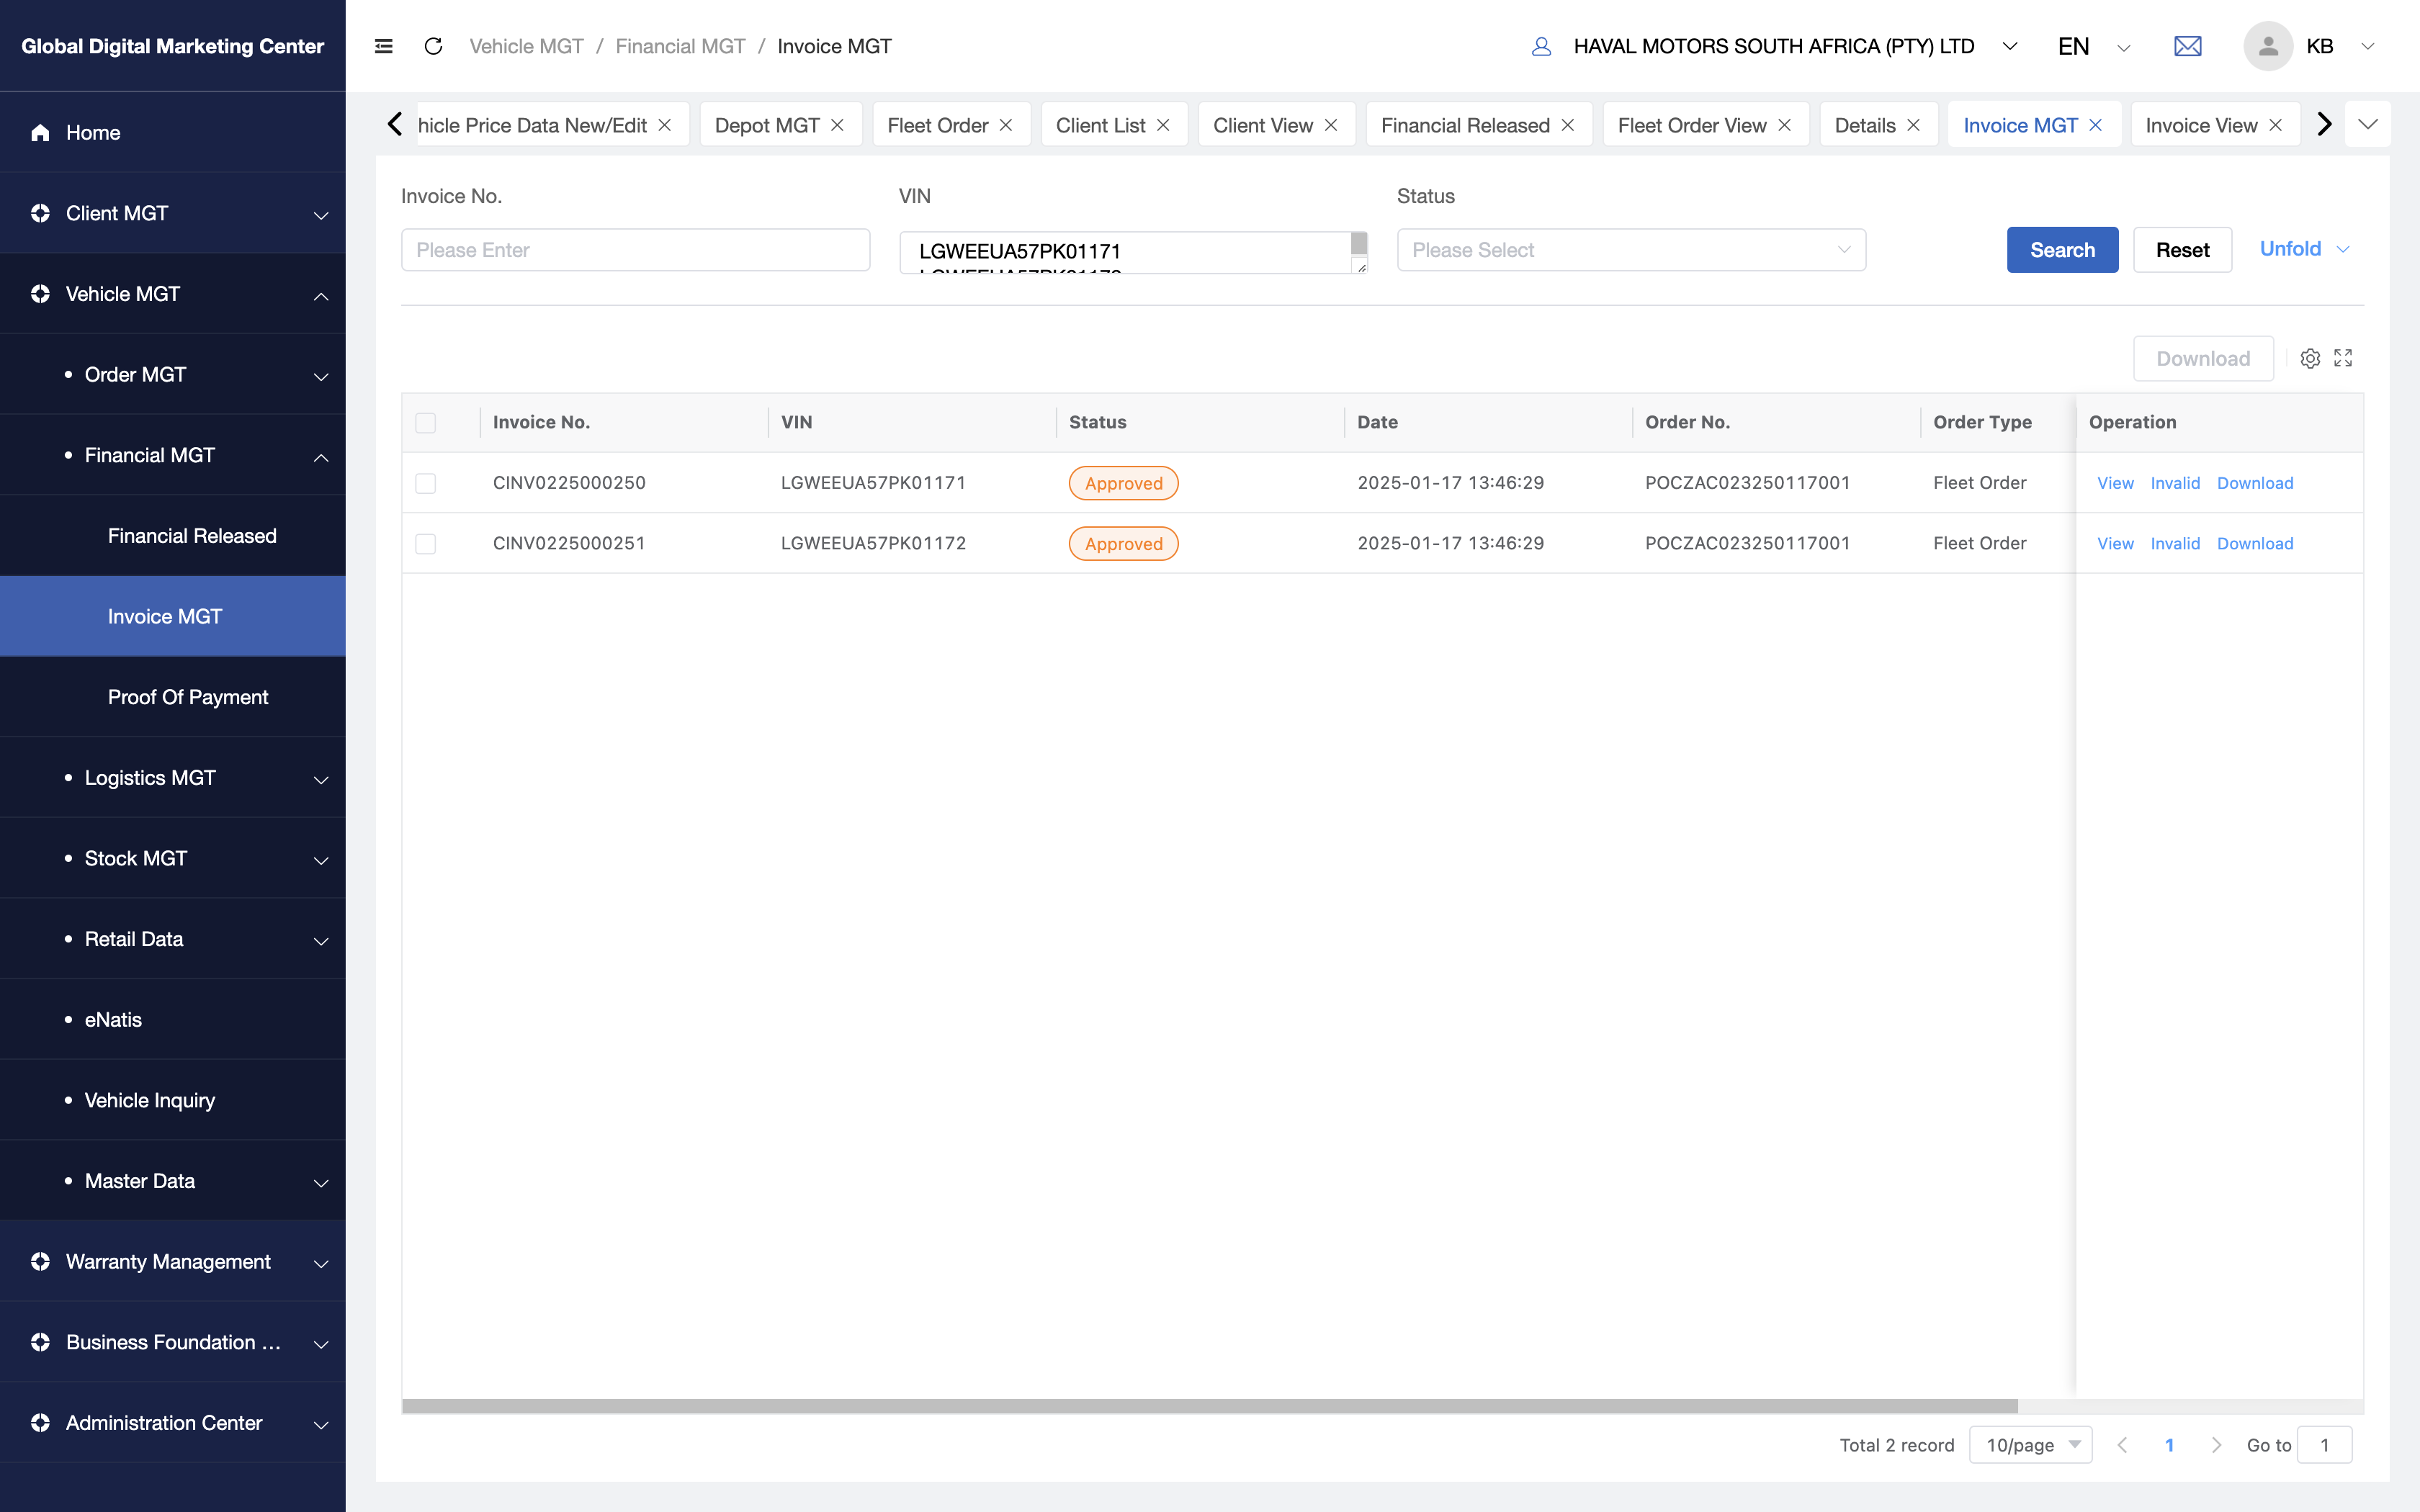Switch to the Fleet Order tab

[x=938, y=125]
